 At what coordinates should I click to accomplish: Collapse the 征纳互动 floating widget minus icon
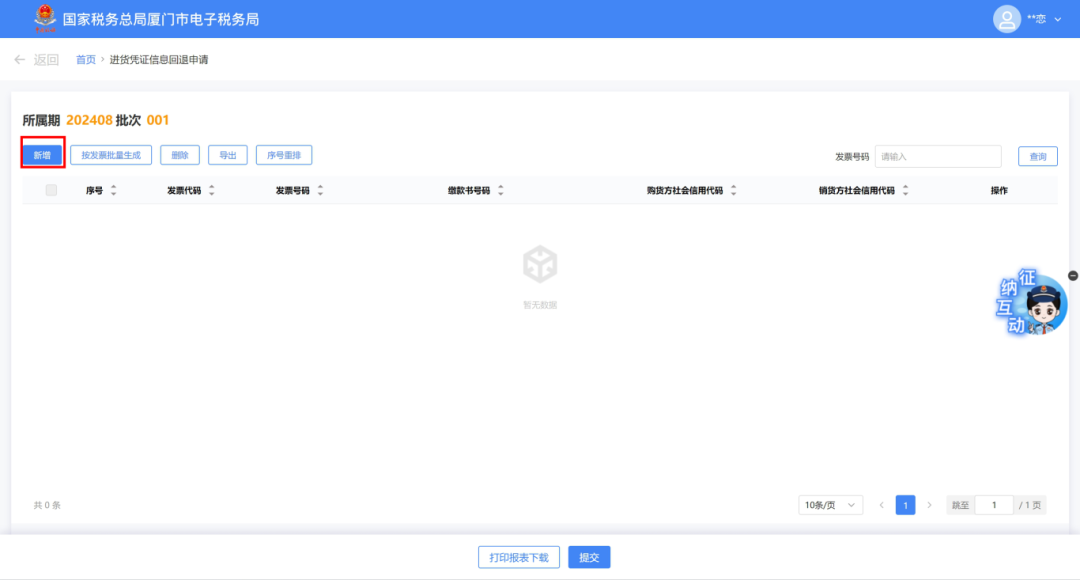tap(1073, 276)
